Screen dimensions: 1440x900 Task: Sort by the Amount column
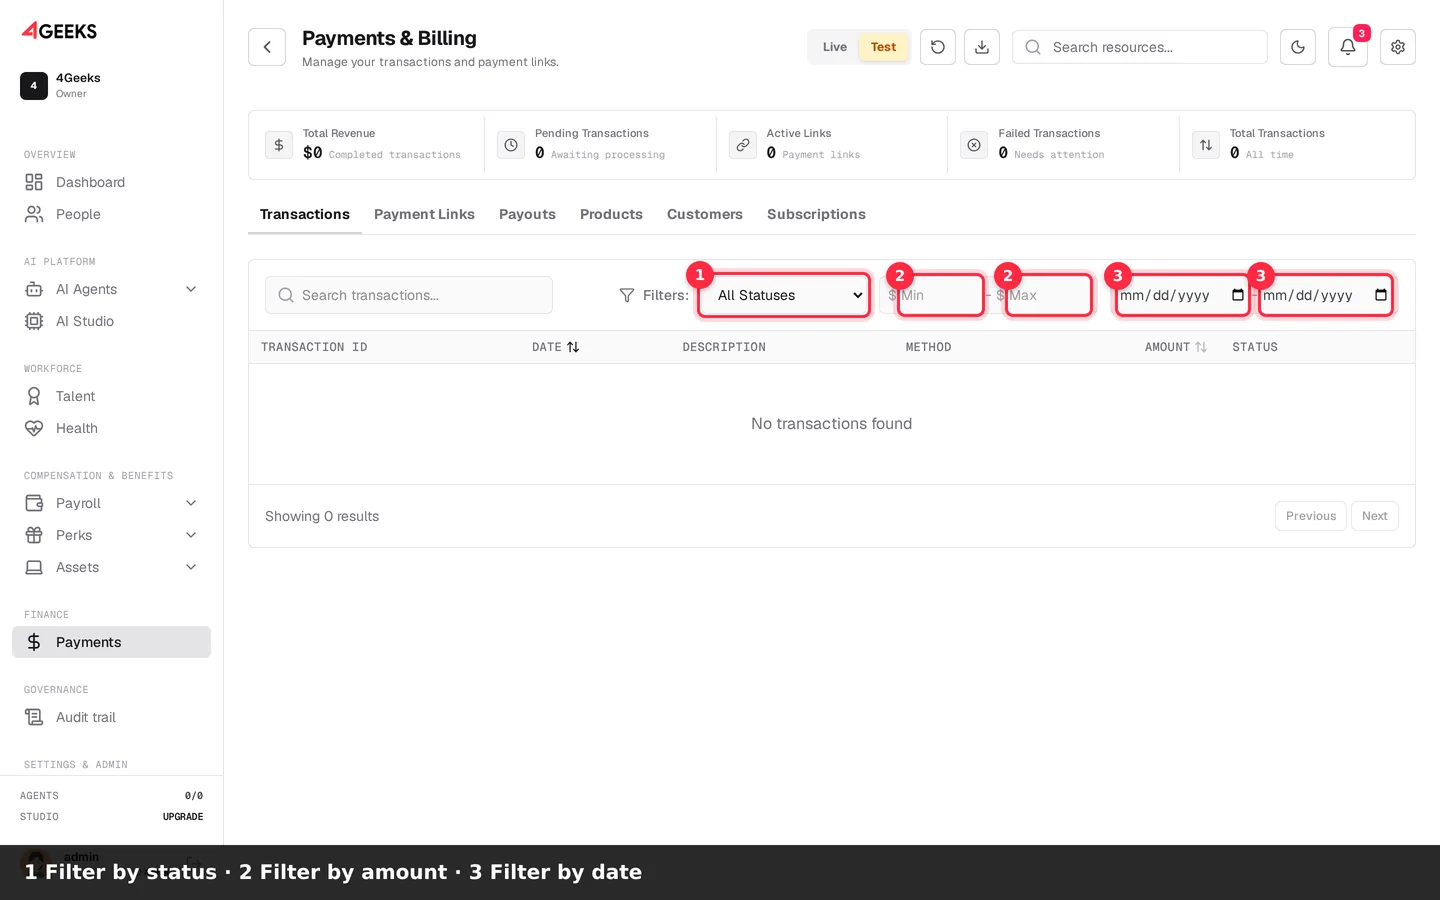tap(1176, 347)
